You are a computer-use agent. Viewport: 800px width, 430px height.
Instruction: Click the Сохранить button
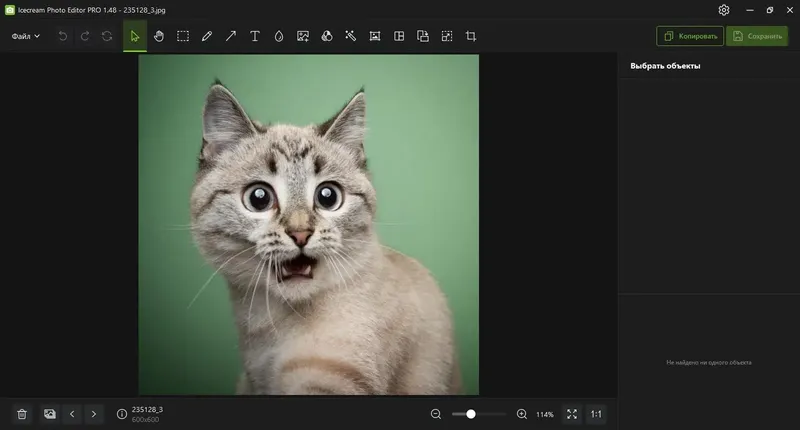point(757,36)
